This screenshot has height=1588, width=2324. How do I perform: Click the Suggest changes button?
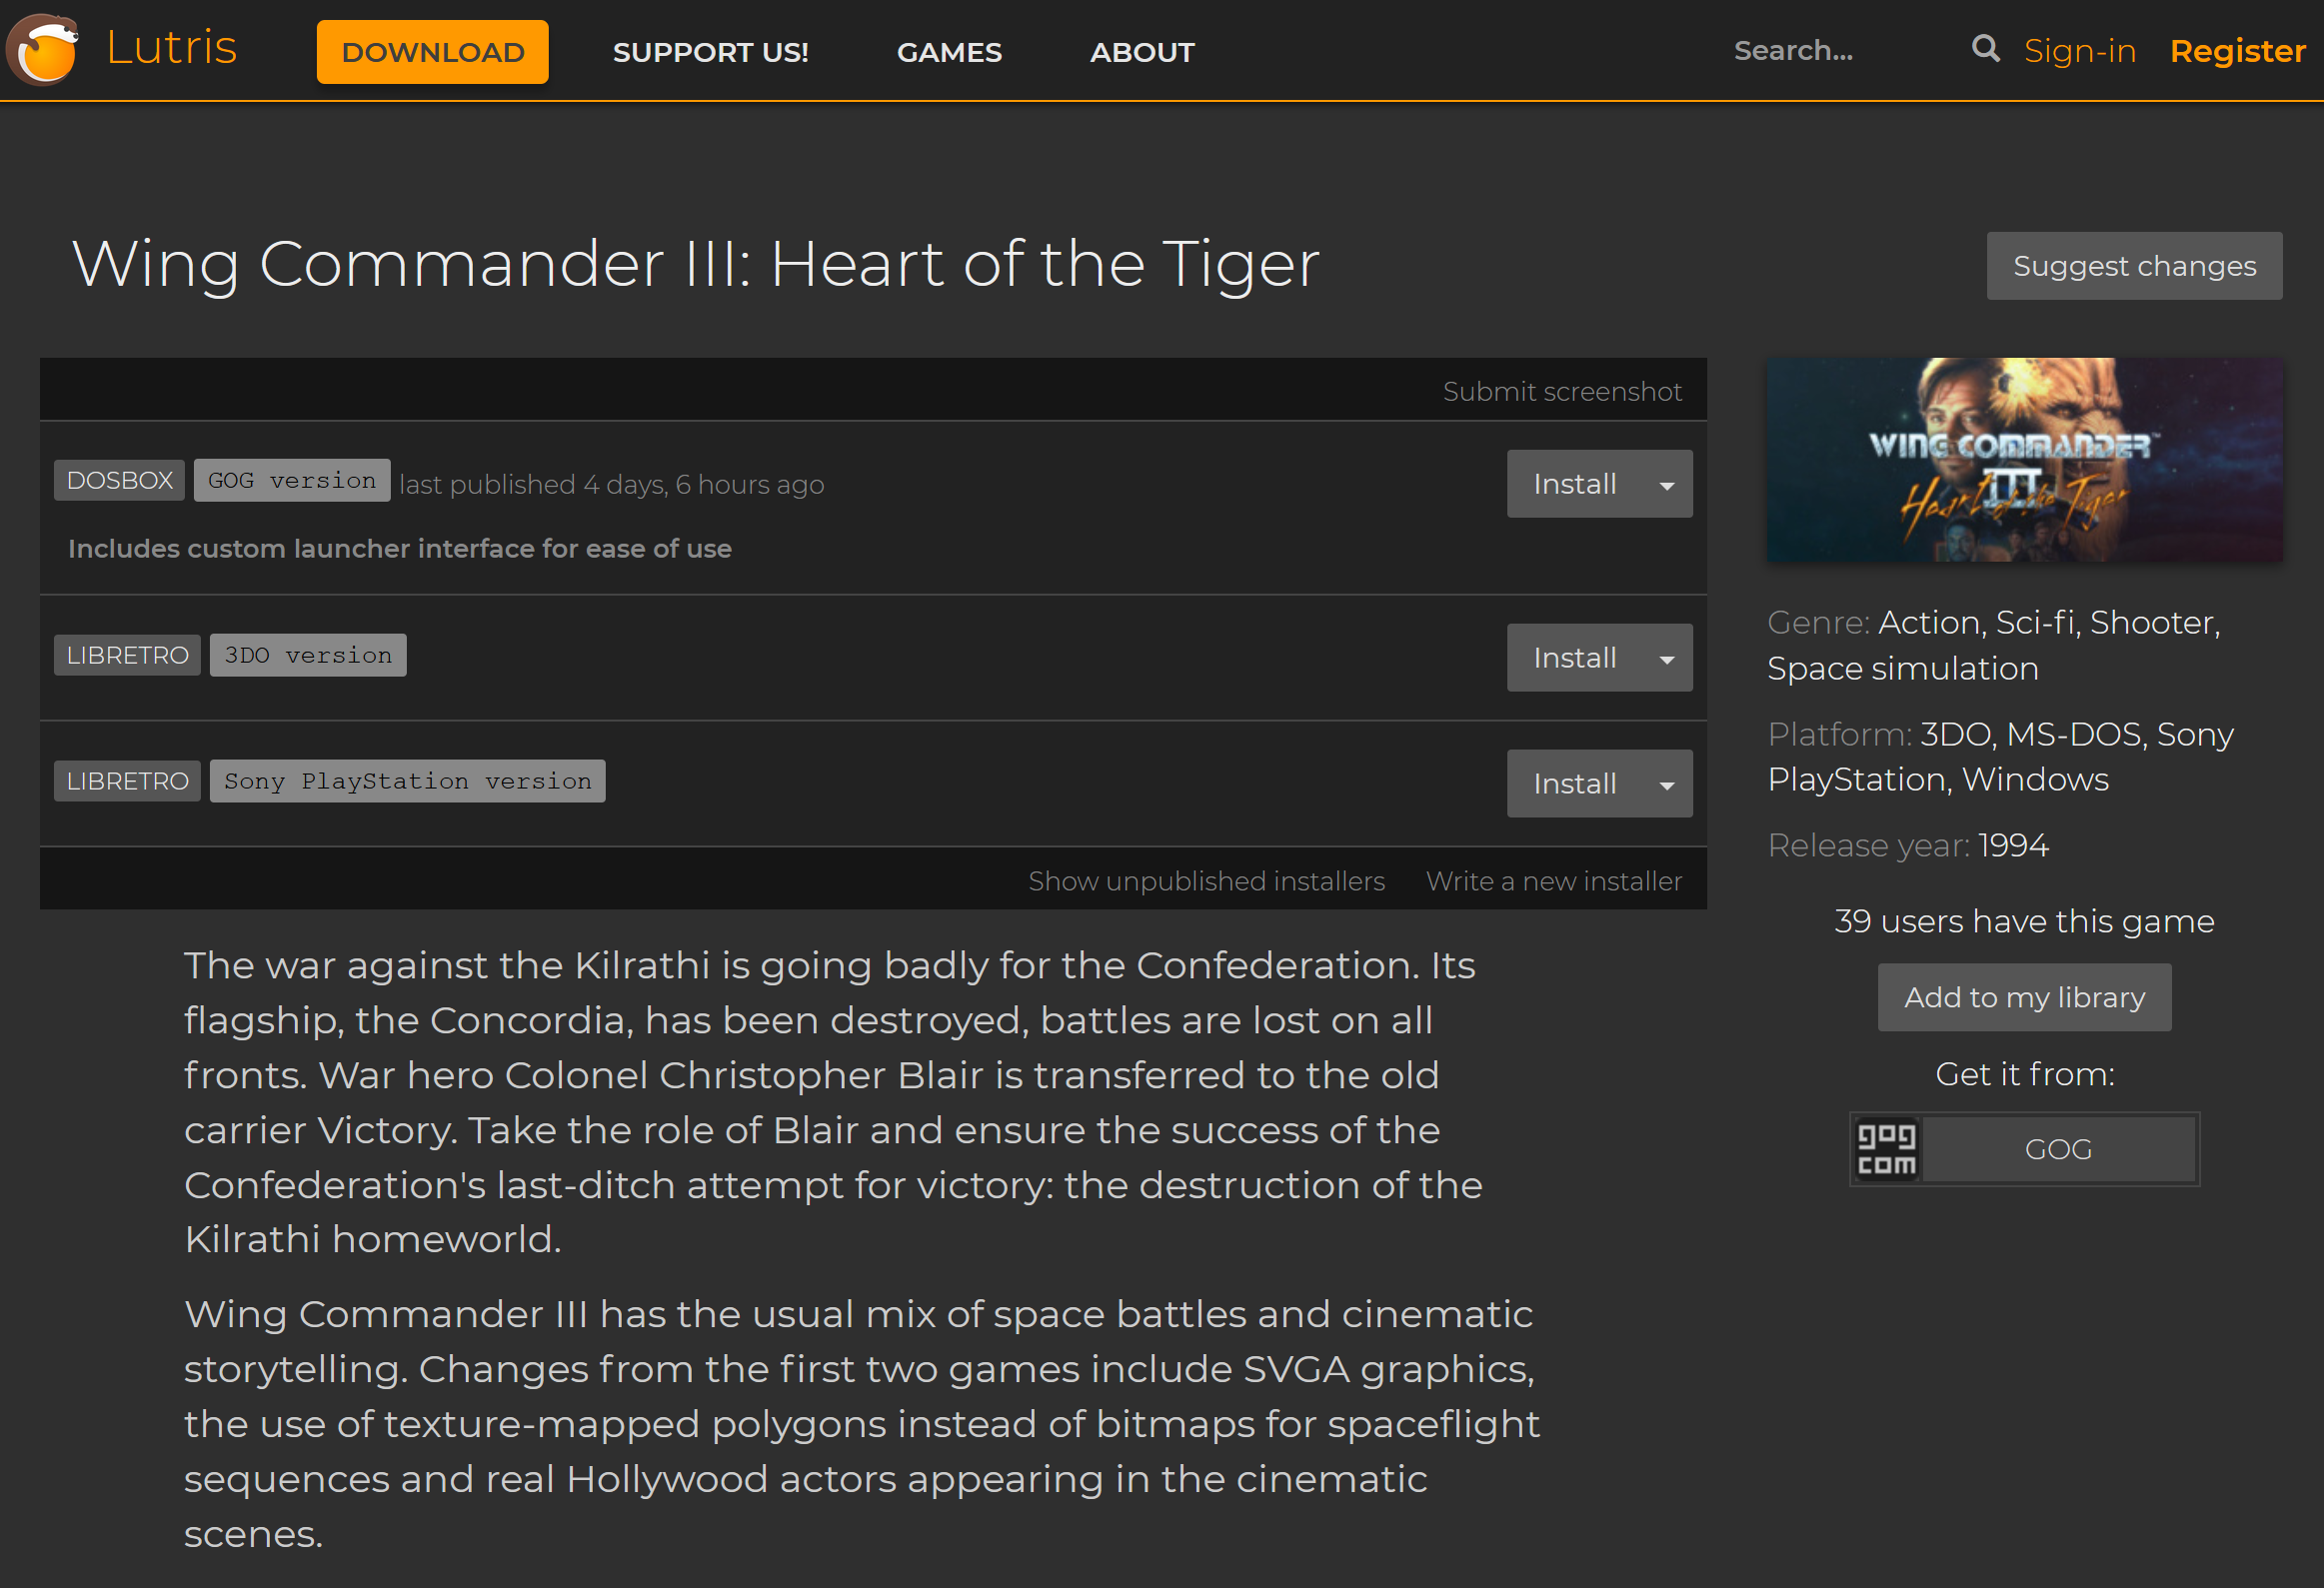coord(2133,266)
